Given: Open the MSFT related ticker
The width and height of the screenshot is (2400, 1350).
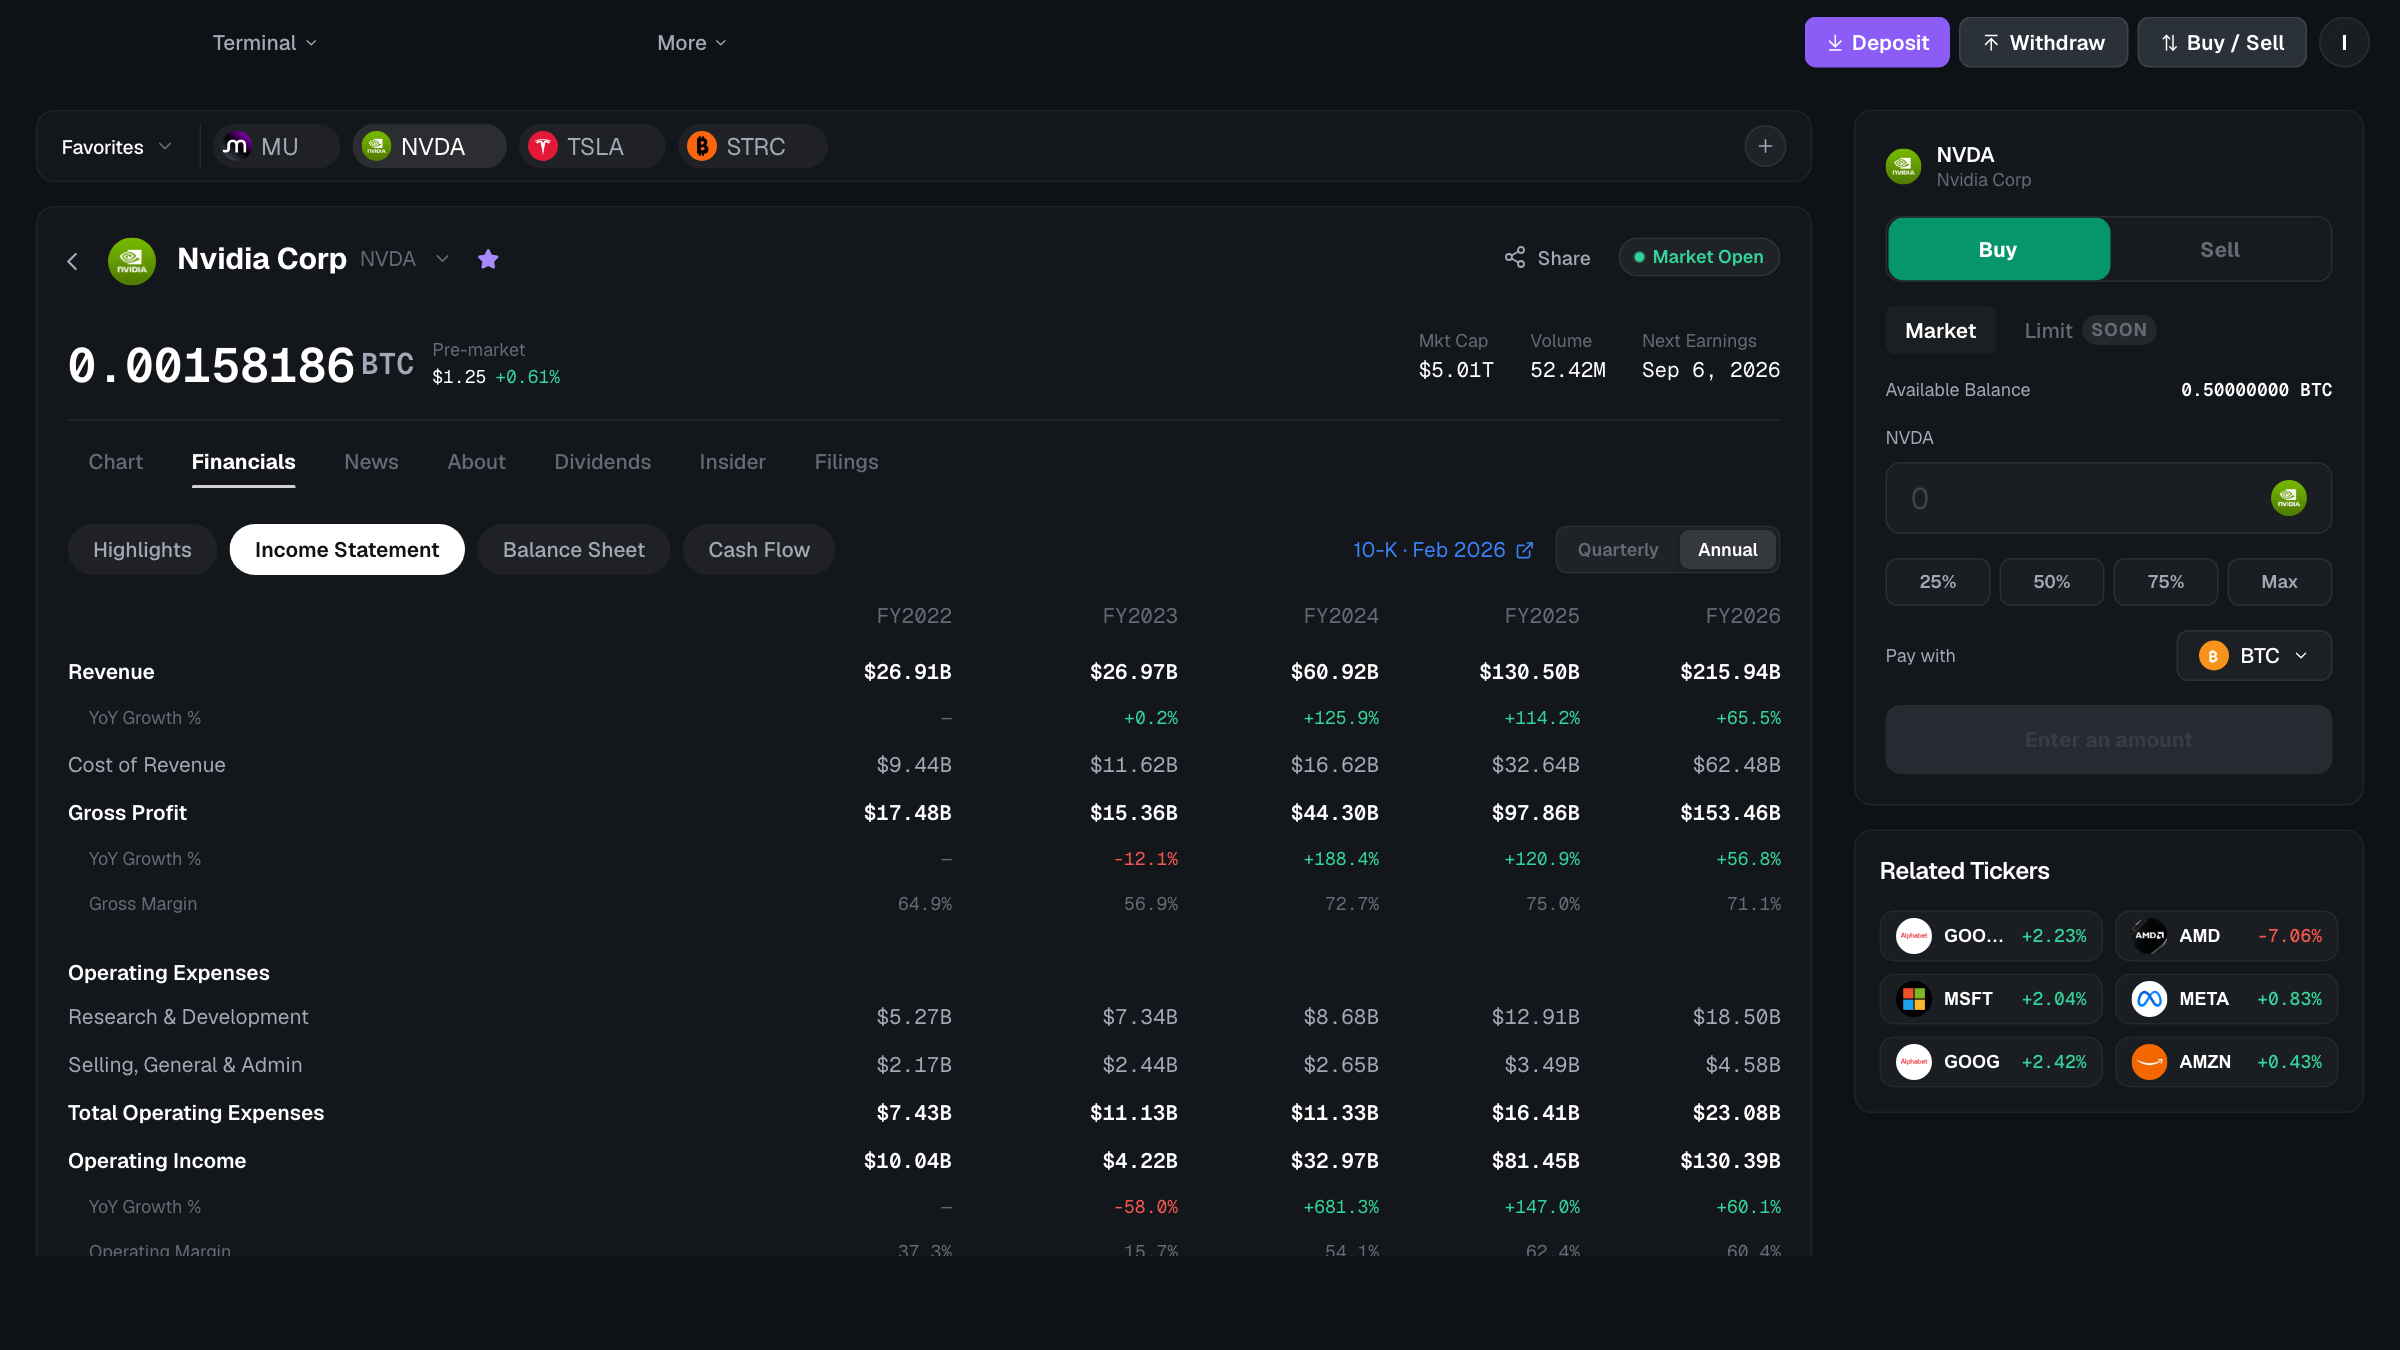Looking at the screenshot, I should pyautogui.click(x=1990, y=998).
